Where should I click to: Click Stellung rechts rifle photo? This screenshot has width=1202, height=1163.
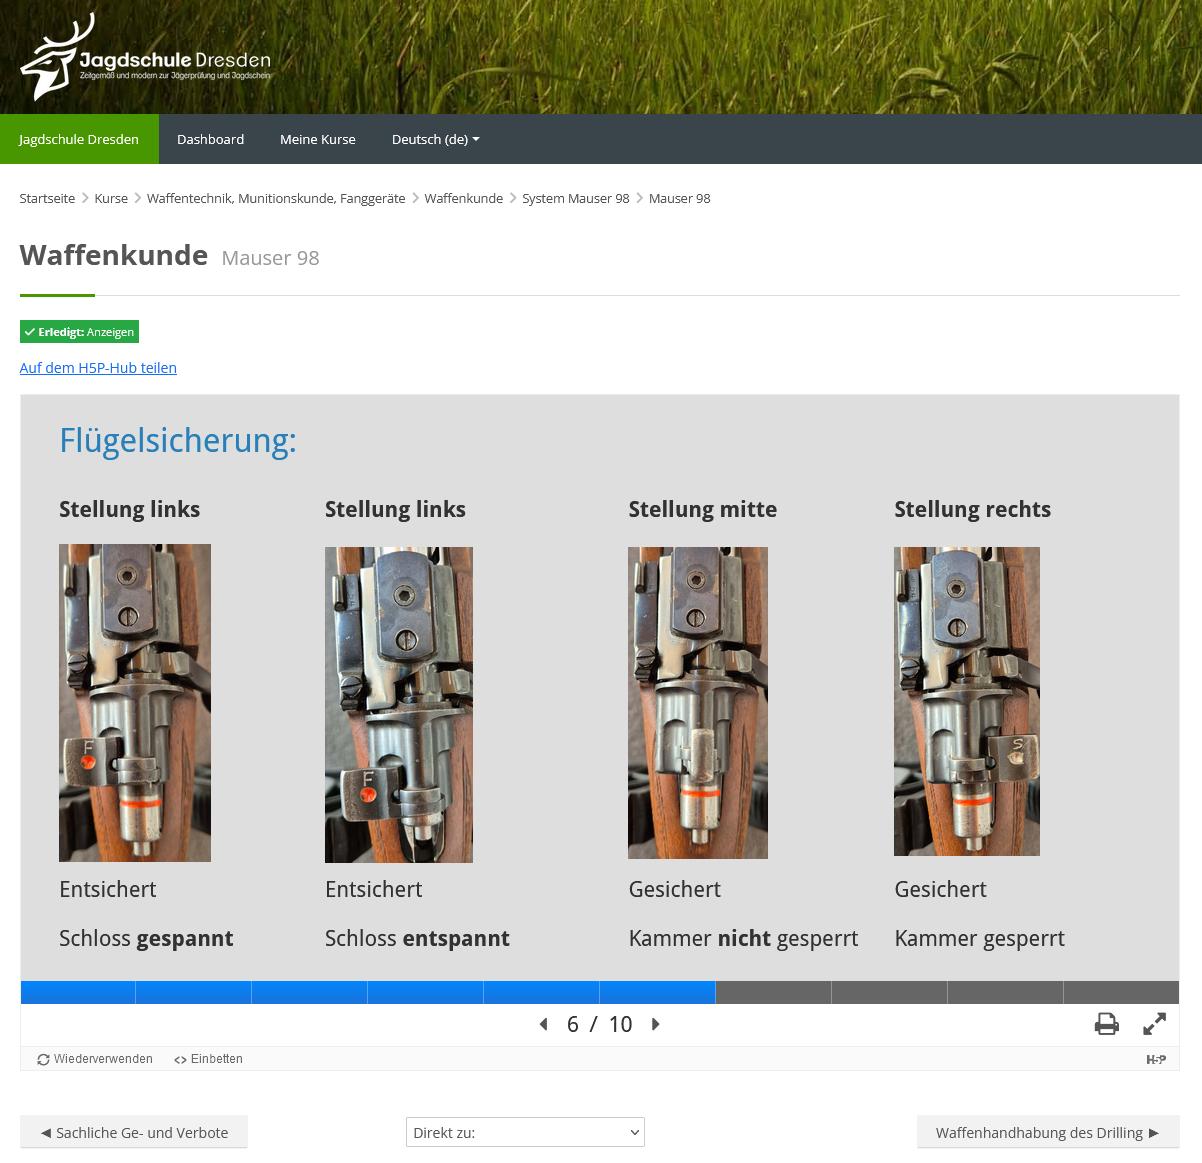[x=967, y=701]
